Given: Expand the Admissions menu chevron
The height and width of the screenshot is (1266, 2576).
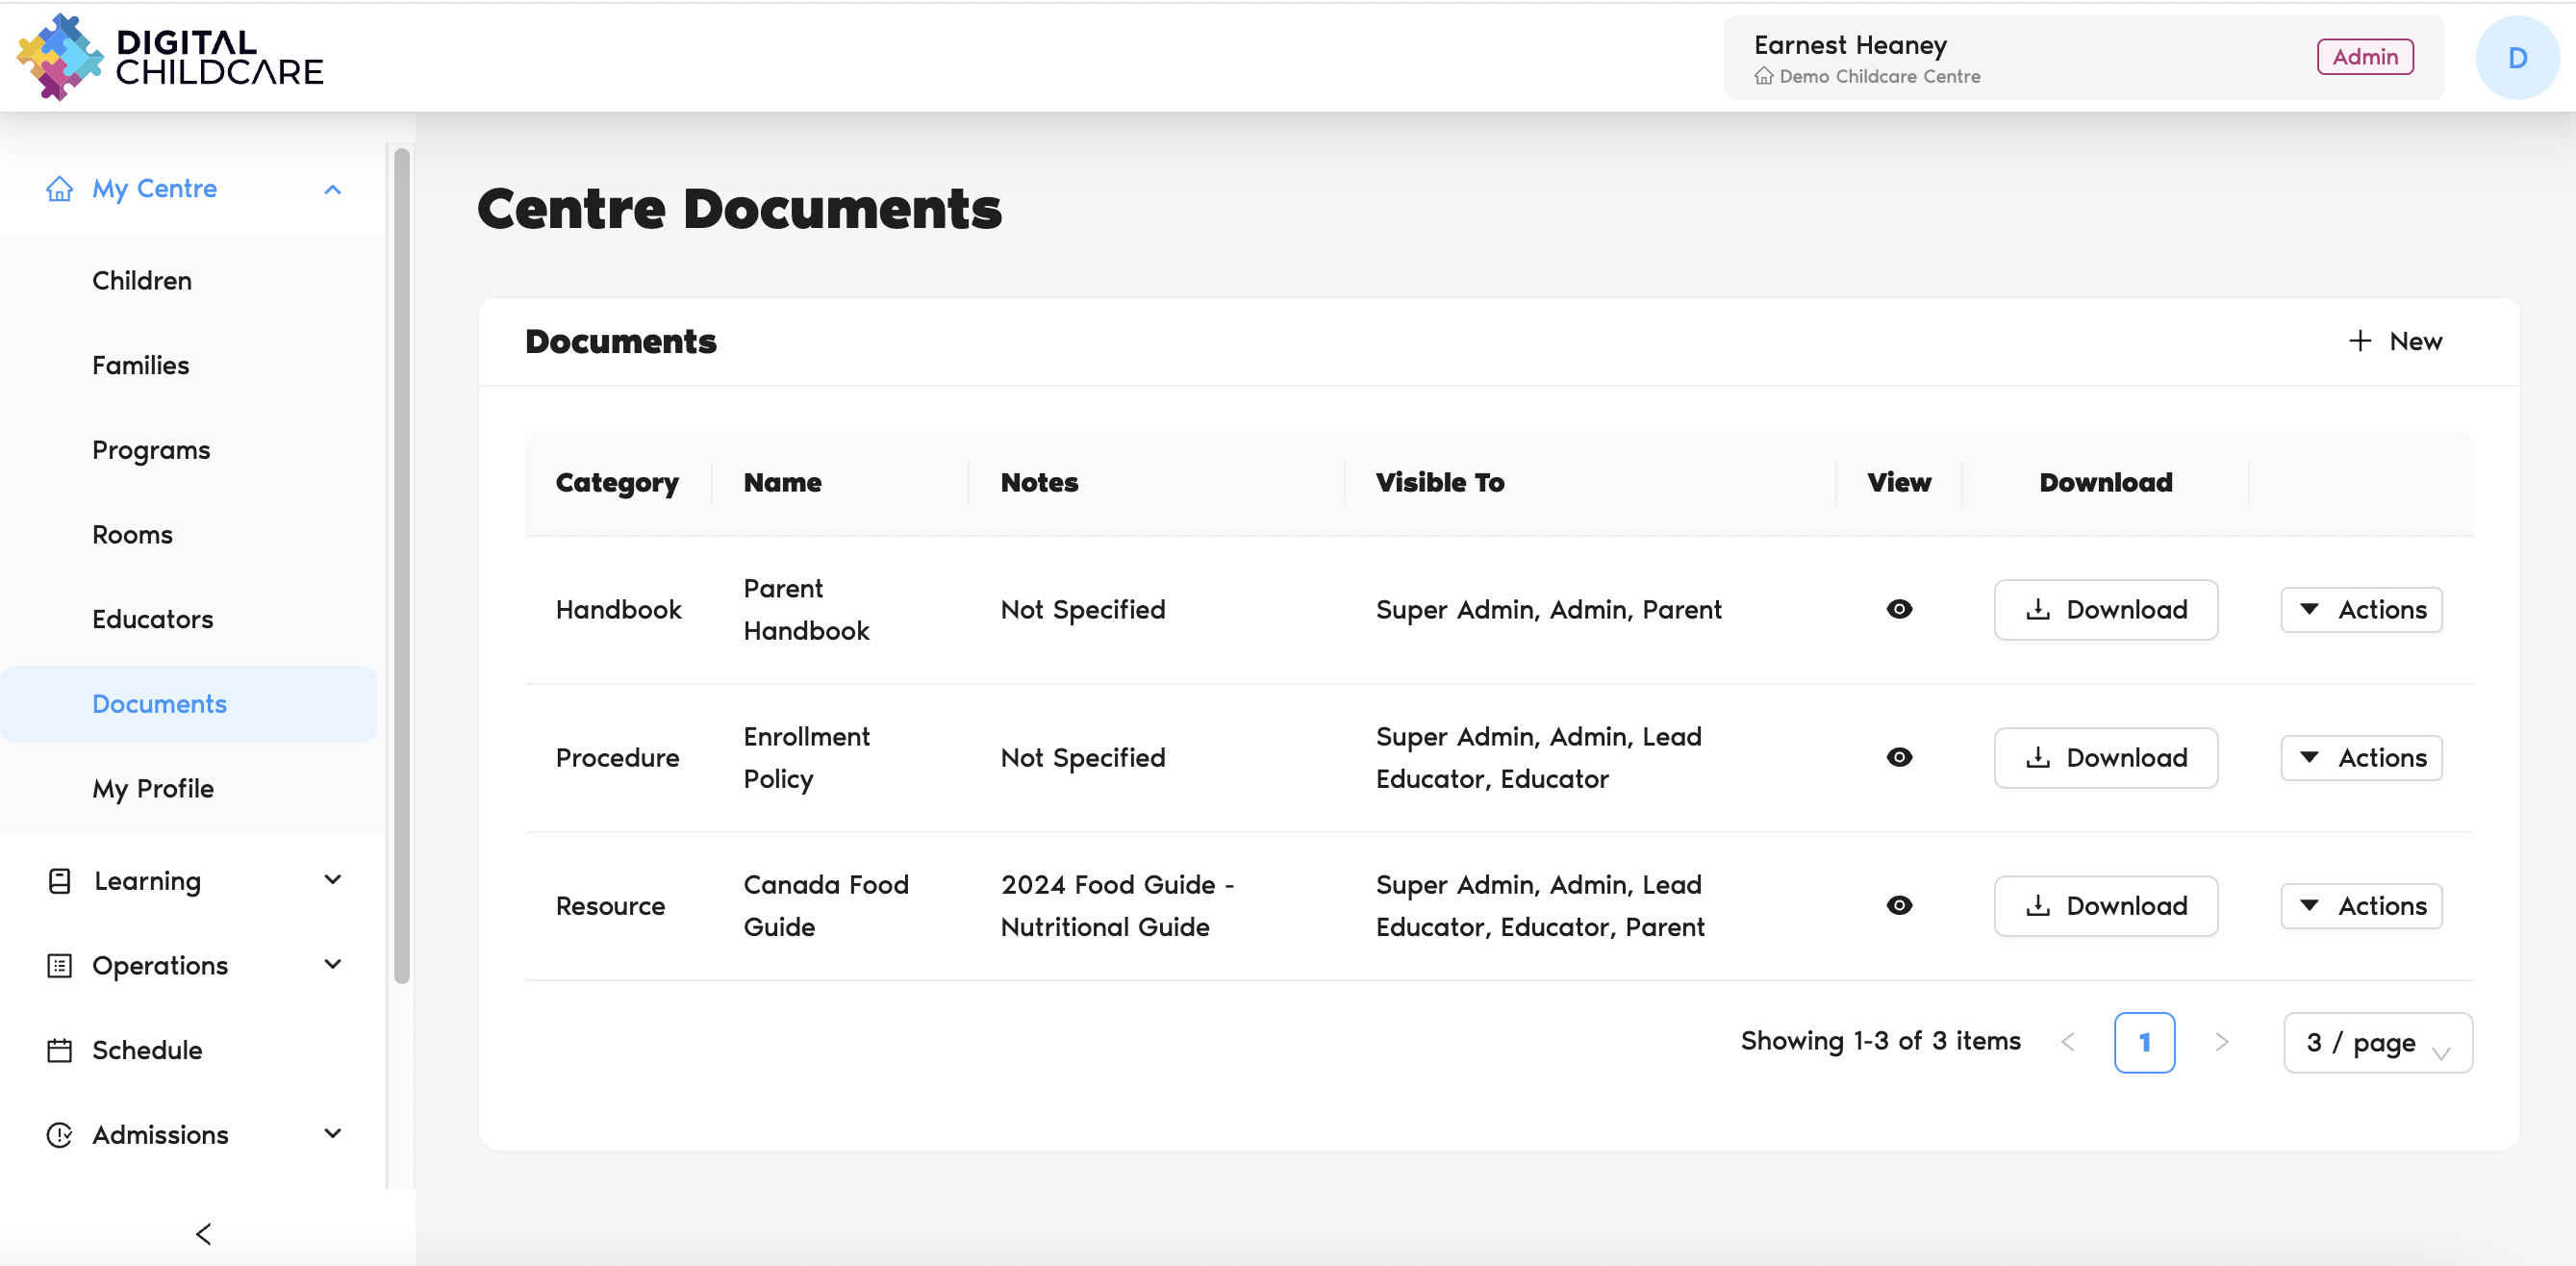Looking at the screenshot, I should click(333, 1134).
